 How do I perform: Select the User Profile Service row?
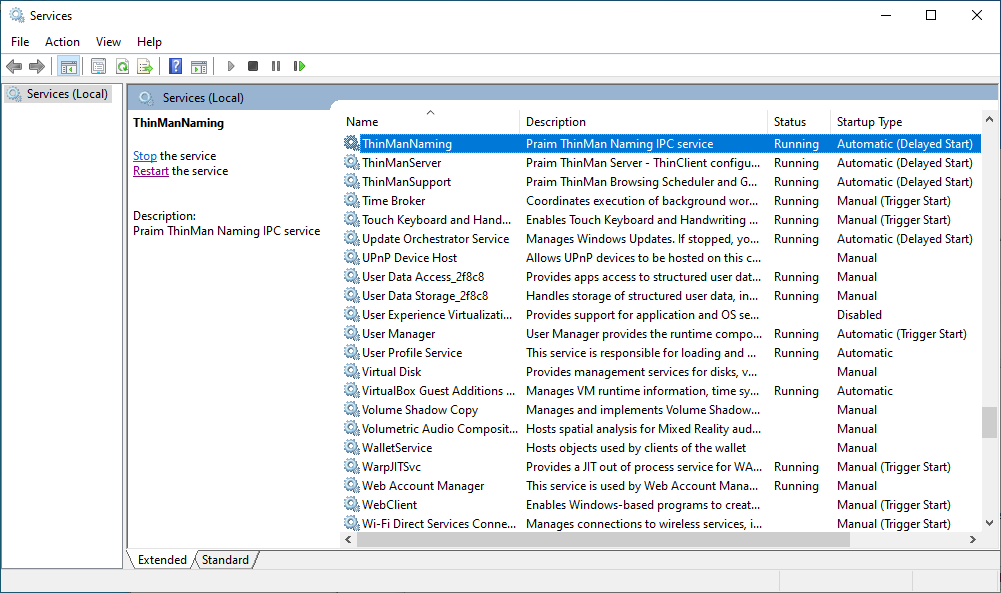(x=661, y=352)
